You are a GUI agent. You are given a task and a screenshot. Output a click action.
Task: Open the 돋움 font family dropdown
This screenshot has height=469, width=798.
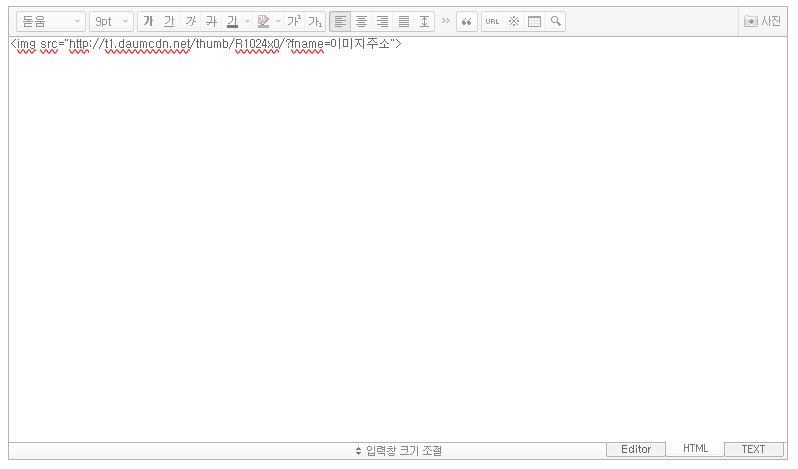pyautogui.click(x=50, y=21)
